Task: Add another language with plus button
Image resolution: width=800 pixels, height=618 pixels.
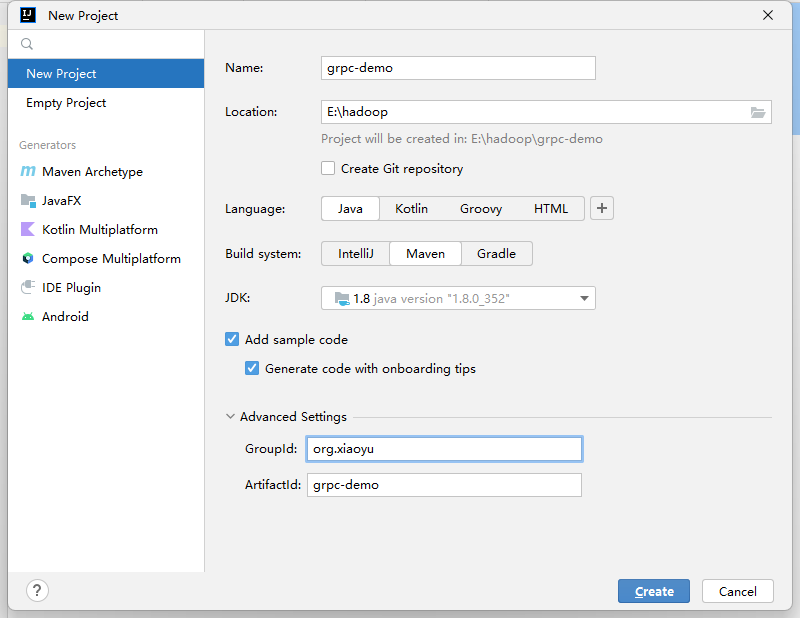Action: [602, 209]
